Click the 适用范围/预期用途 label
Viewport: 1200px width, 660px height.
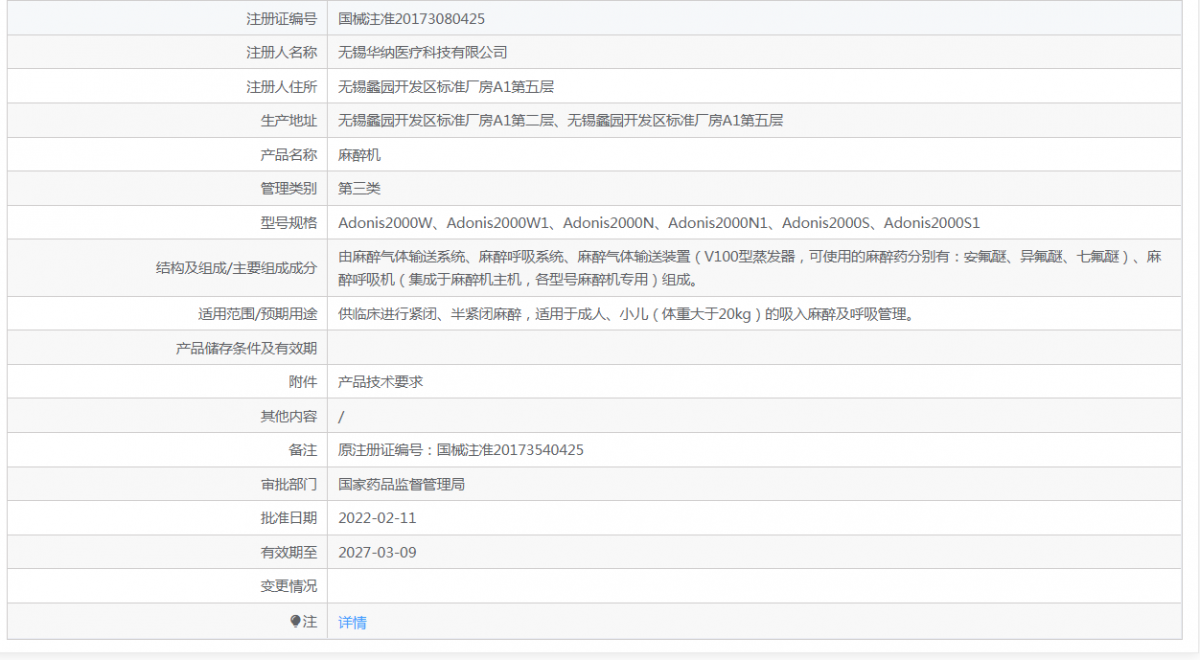point(257,314)
